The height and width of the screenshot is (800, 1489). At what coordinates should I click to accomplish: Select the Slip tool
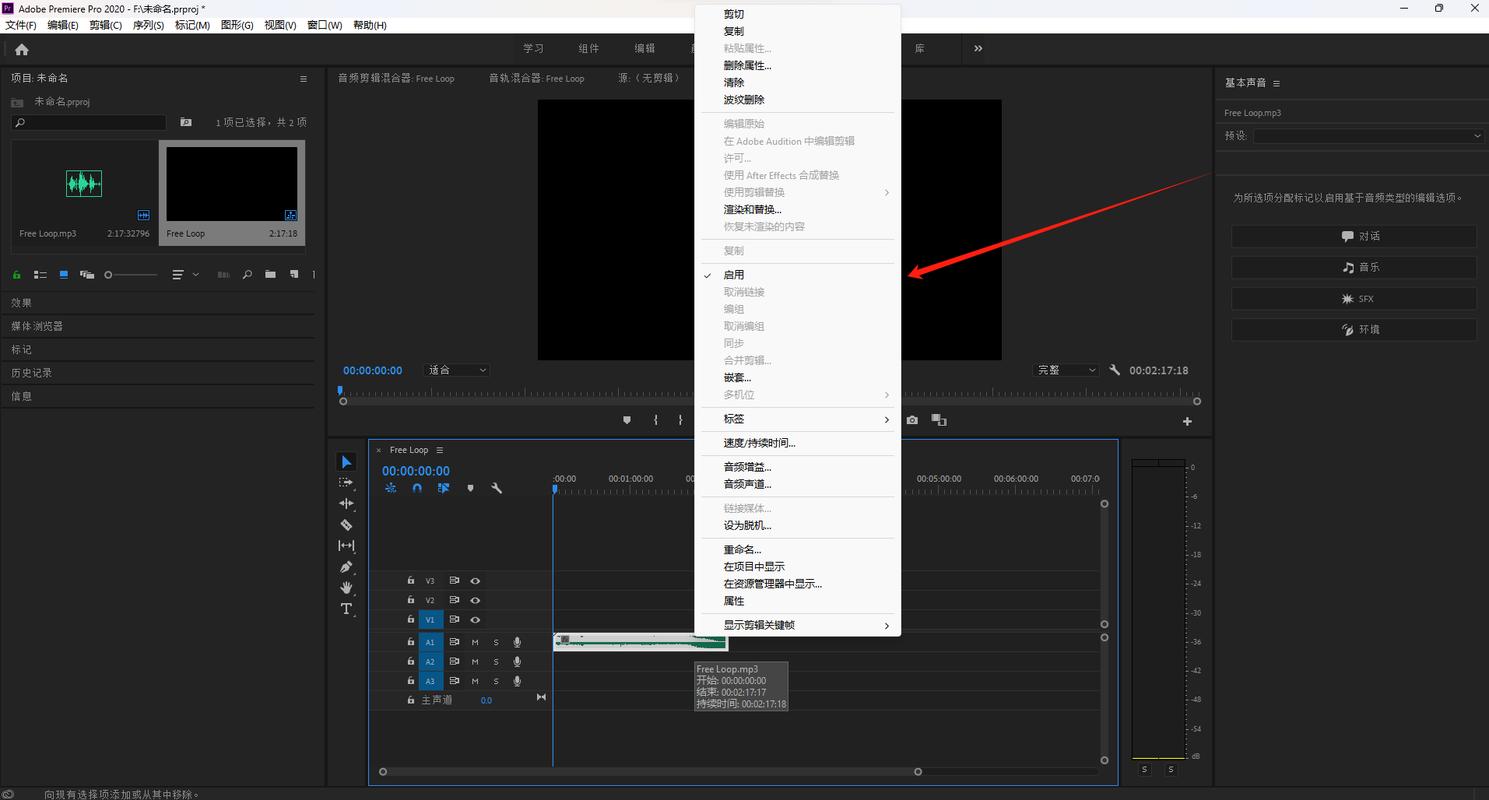click(346, 546)
